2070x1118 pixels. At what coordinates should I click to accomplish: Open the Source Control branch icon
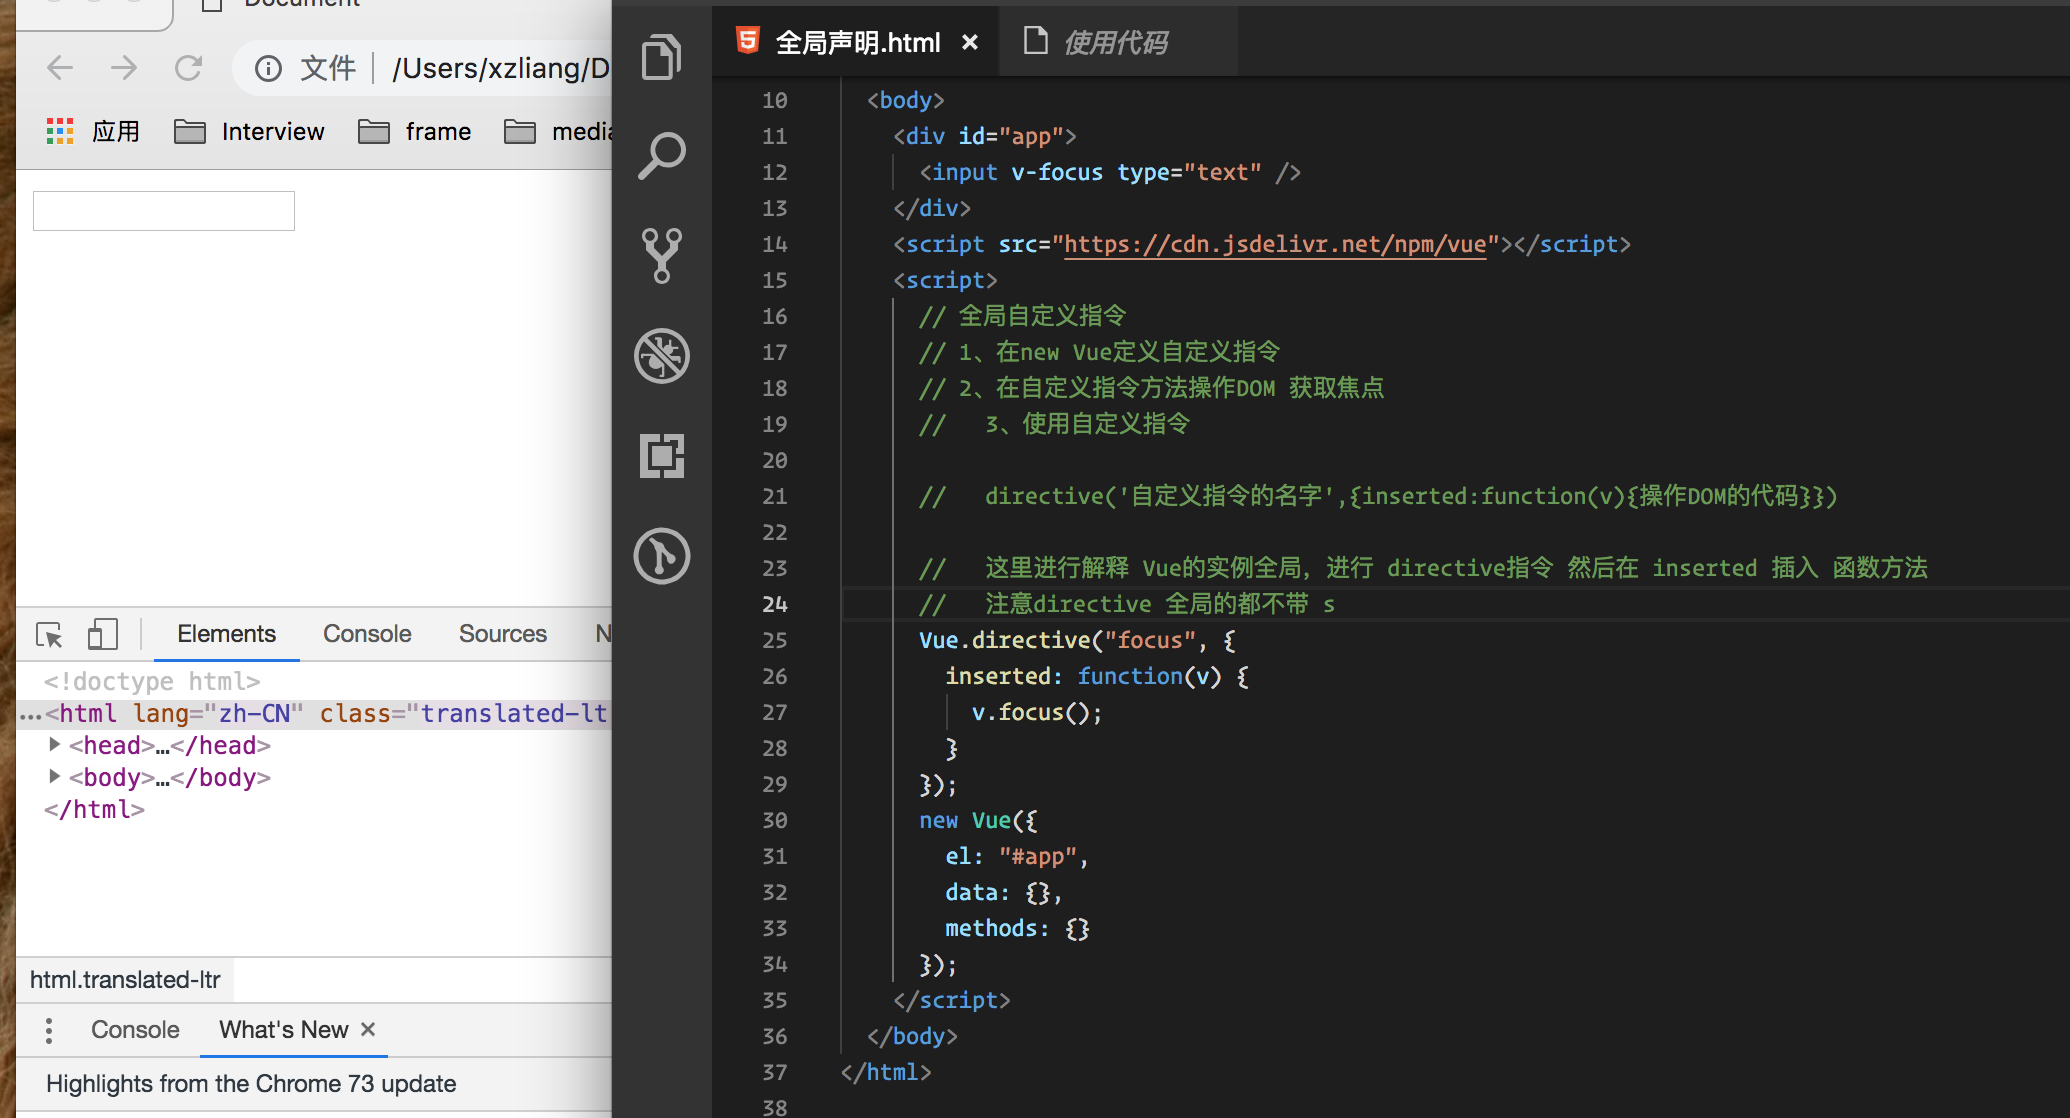pos(661,255)
